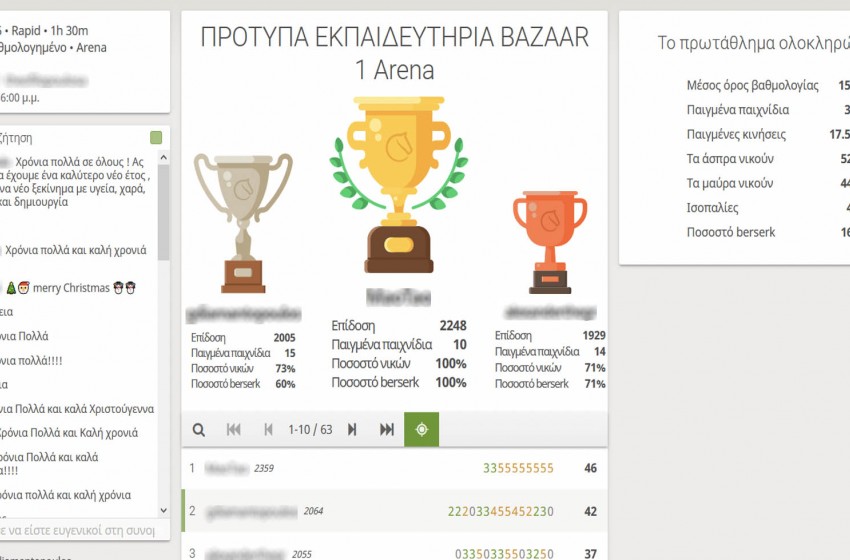Viewport: 850px width, 560px height.
Task: Click the tournament title heading
Action: pos(395,53)
